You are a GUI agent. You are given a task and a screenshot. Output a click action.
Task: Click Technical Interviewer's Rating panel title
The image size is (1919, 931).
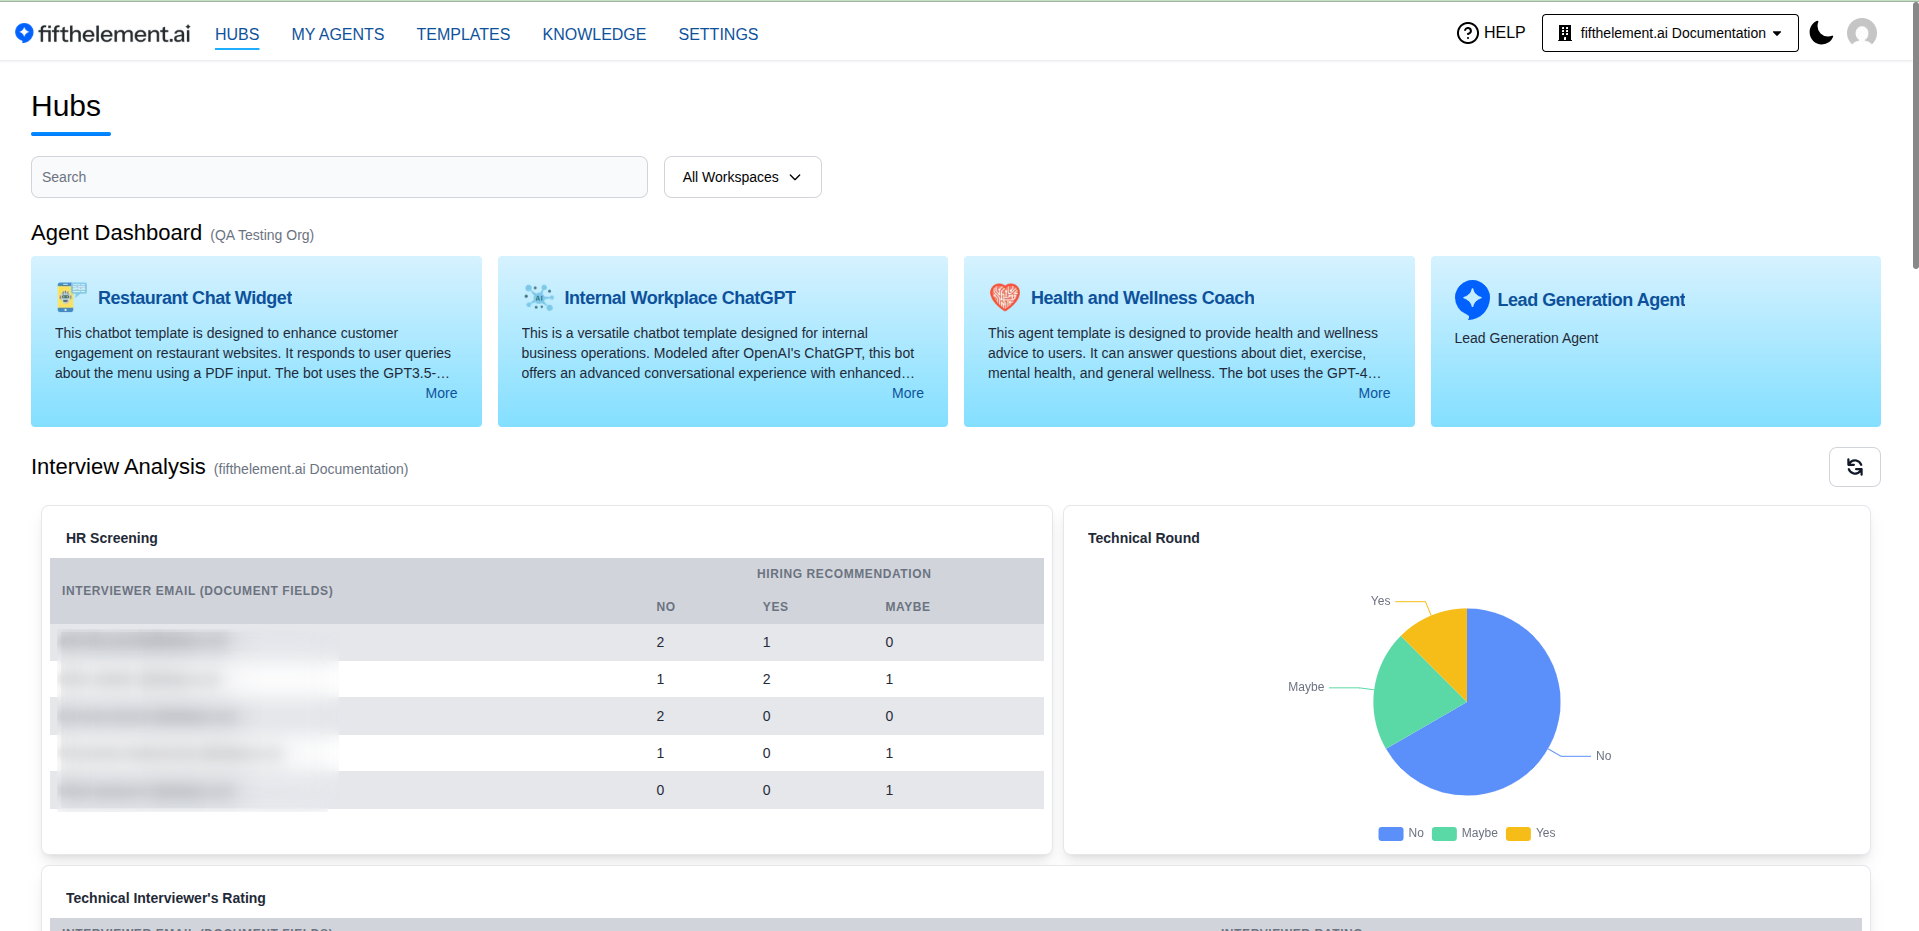(166, 898)
